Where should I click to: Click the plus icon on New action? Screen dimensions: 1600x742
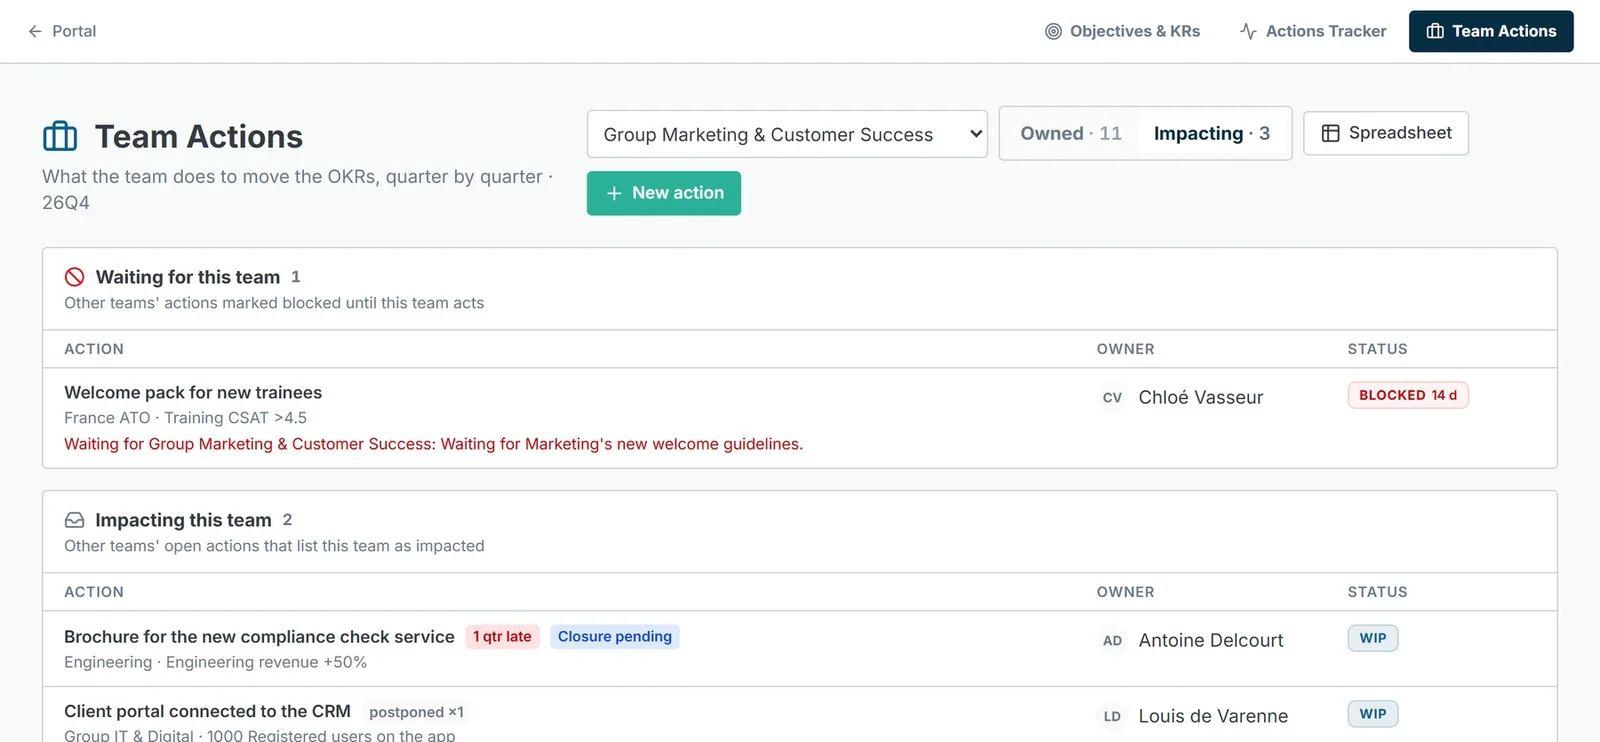[x=614, y=193]
